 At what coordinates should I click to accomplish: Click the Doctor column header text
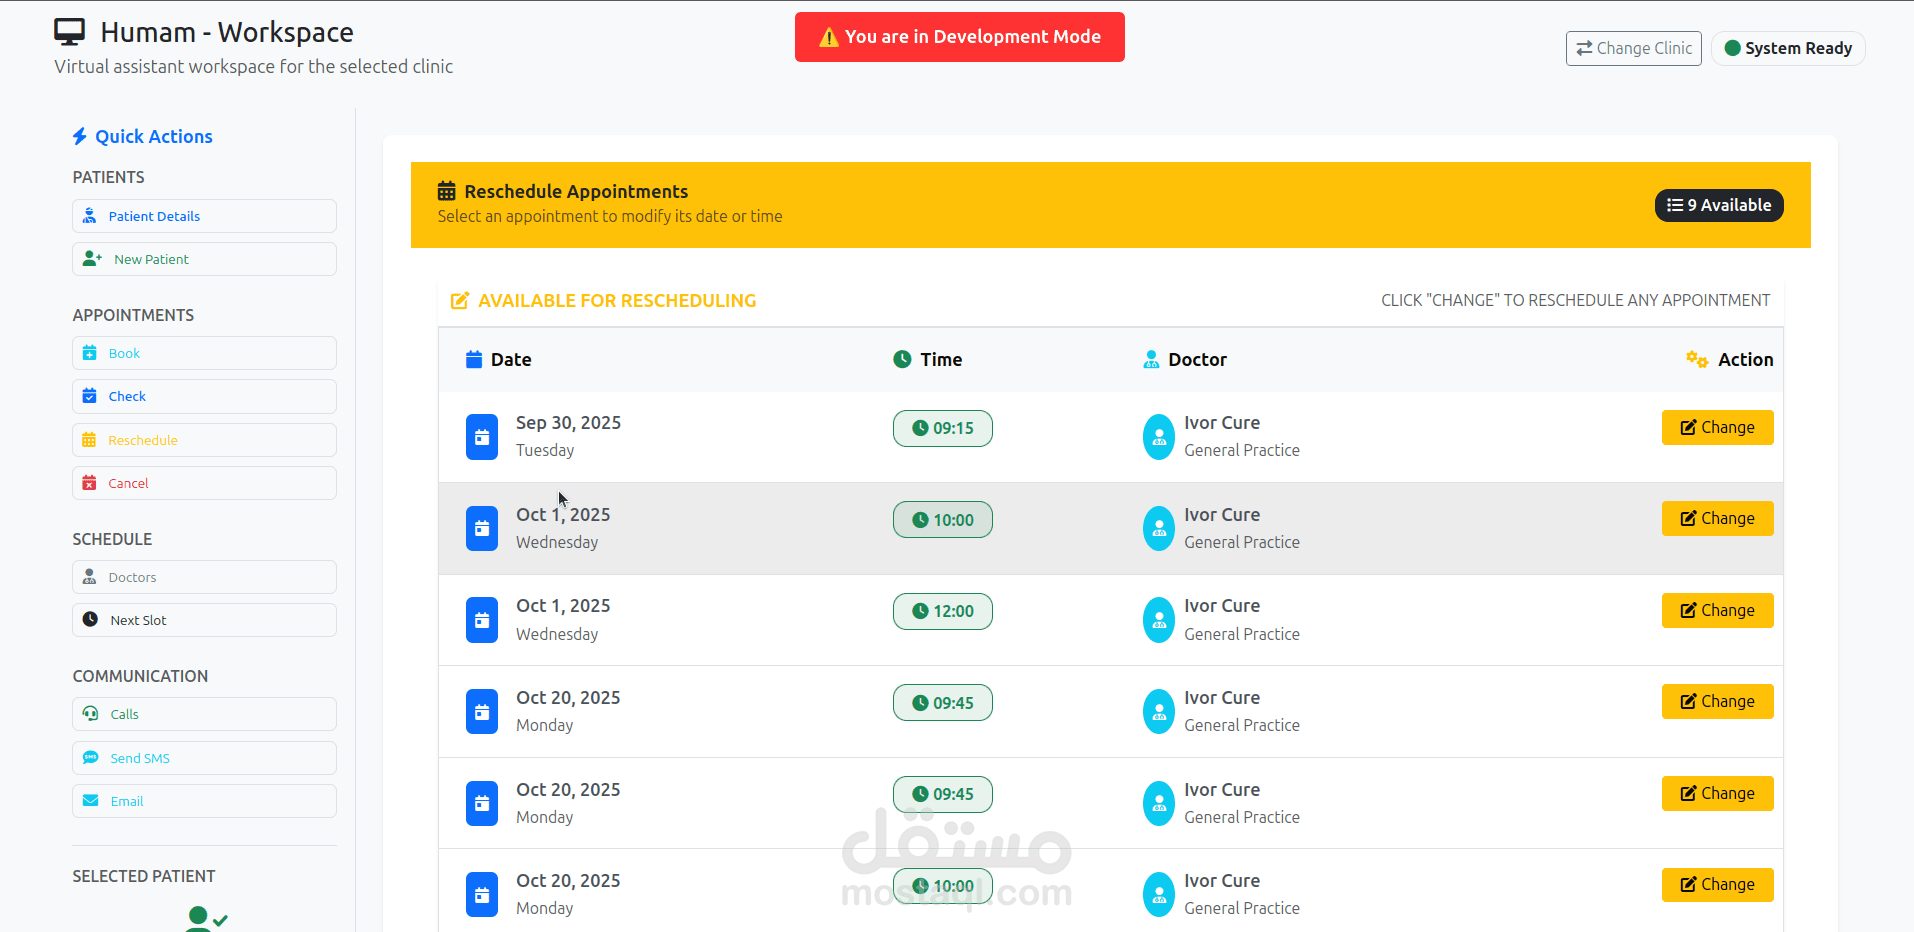tap(1197, 359)
